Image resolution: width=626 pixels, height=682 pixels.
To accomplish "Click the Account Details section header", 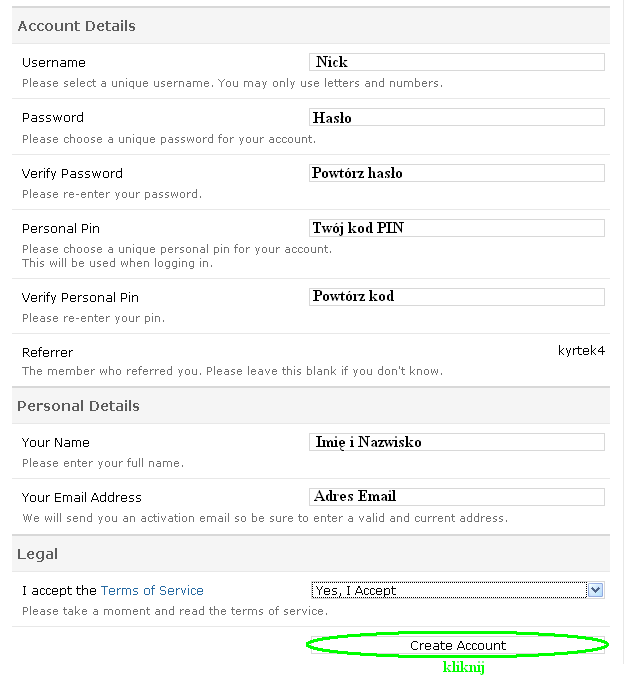I will point(76,26).
